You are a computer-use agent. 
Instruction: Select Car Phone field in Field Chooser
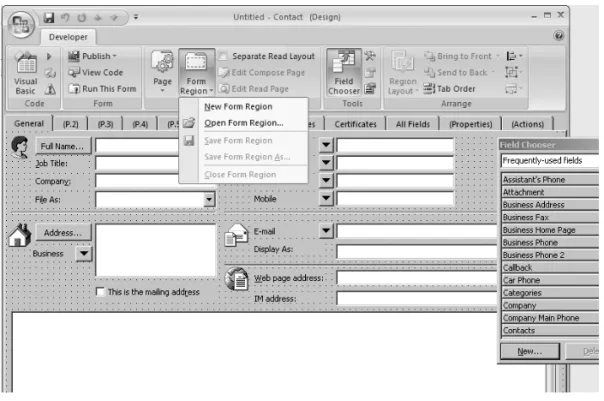coord(550,280)
